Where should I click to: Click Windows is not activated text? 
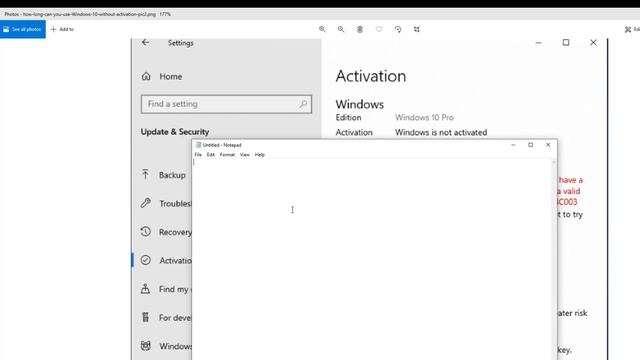(x=441, y=132)
